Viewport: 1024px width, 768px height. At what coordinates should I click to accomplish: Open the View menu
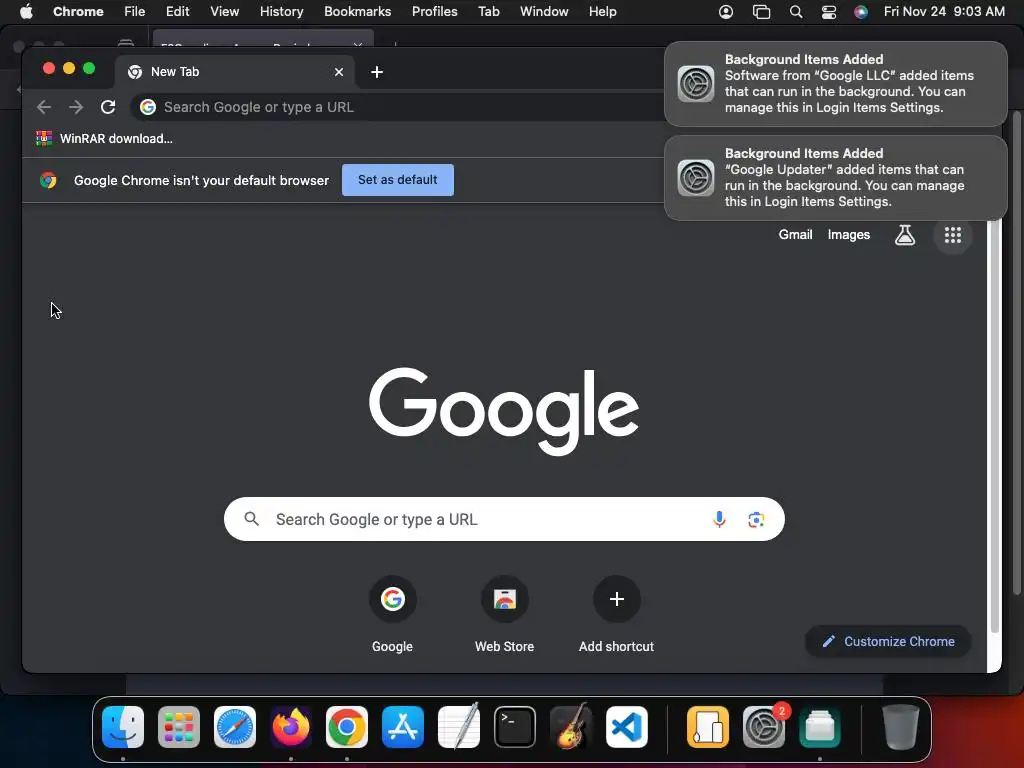tap(224, 11)
